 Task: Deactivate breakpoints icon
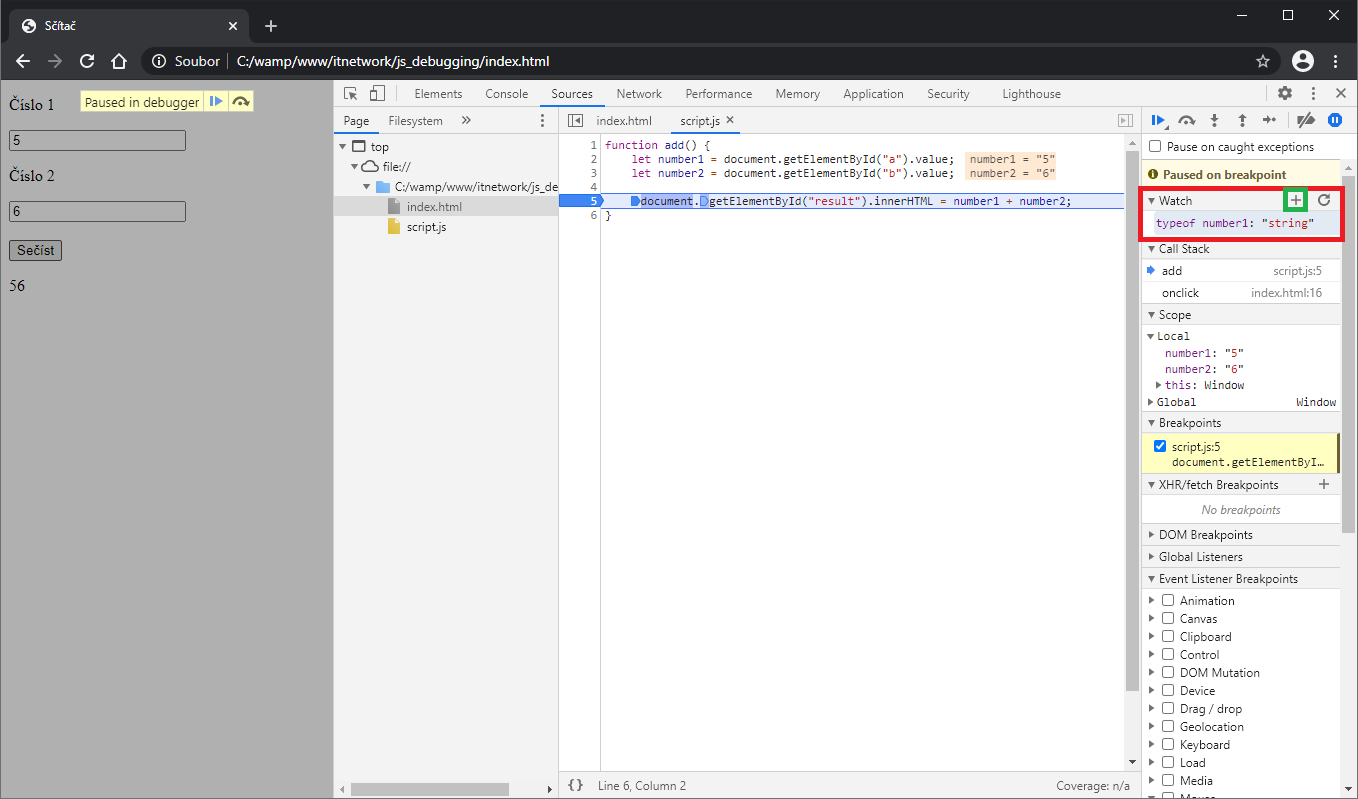[1305, 120]
